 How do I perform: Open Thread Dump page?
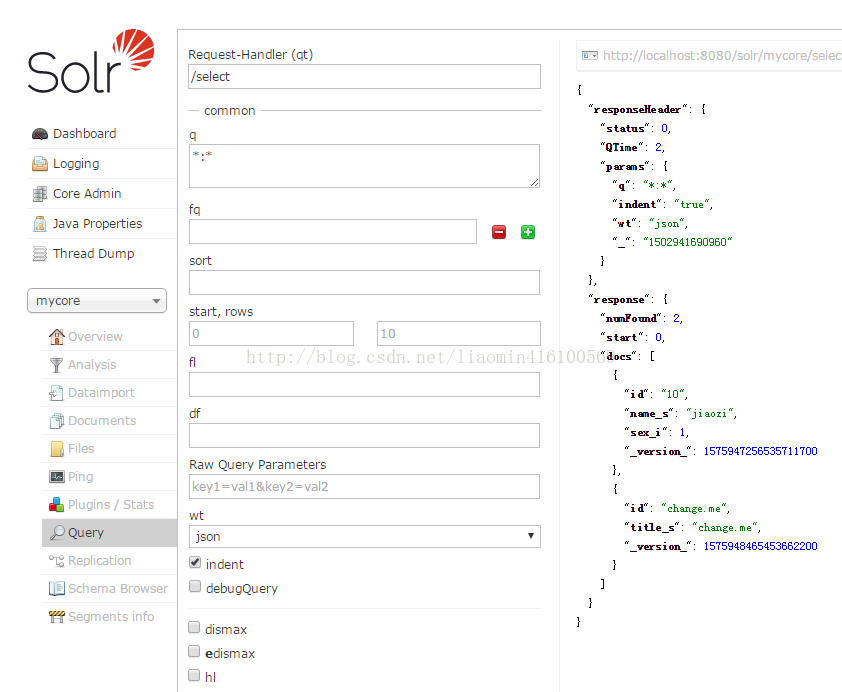point(93,253)
